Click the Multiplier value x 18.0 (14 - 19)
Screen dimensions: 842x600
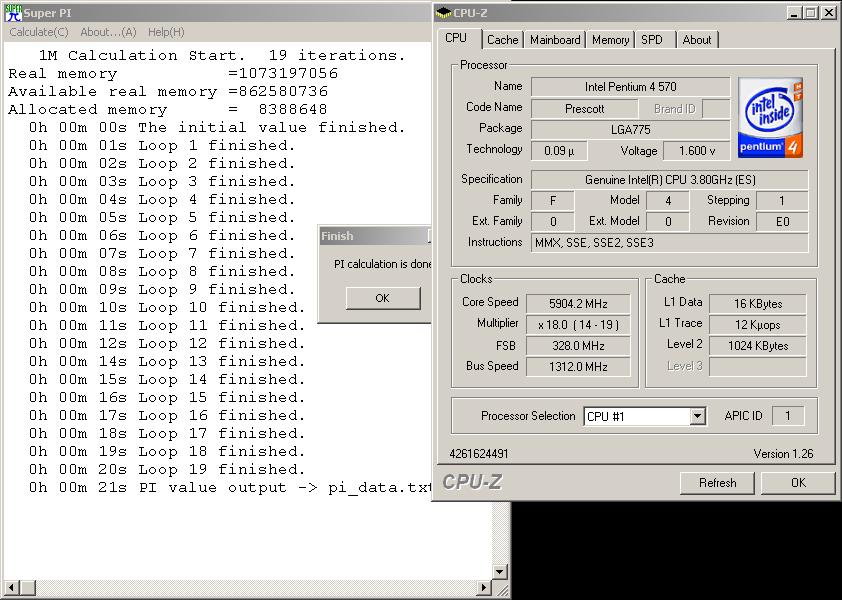(x=578, y=325)
